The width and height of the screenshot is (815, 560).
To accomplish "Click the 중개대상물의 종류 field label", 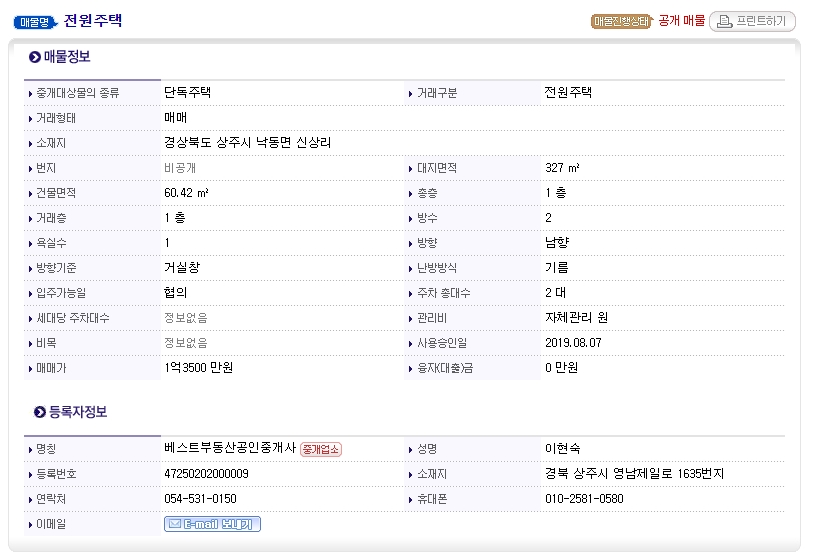I will click(77, 93).
